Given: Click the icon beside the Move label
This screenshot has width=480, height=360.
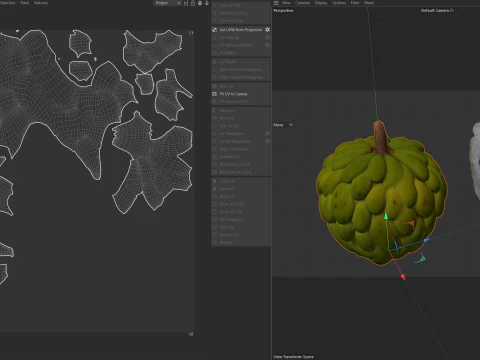Looking at the screenshot, I should [291, 125].
